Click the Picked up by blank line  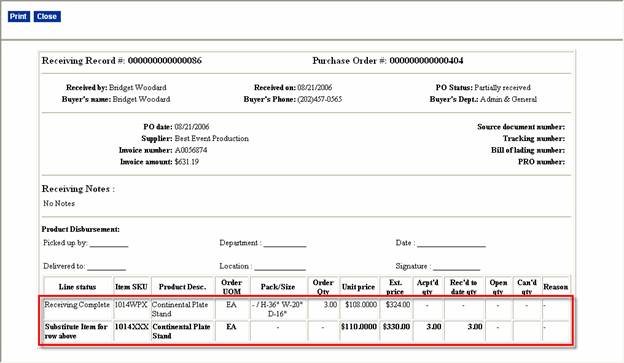(x=109, y=244)
